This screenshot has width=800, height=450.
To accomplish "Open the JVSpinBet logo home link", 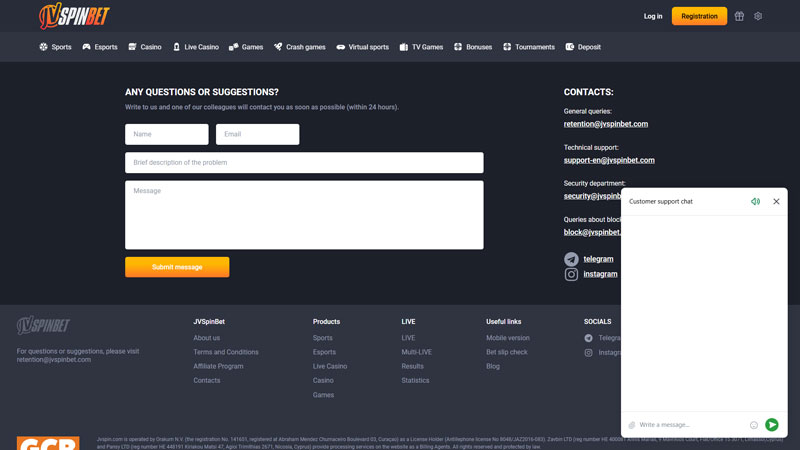I will pyautogui.click(x=74, y=16).
